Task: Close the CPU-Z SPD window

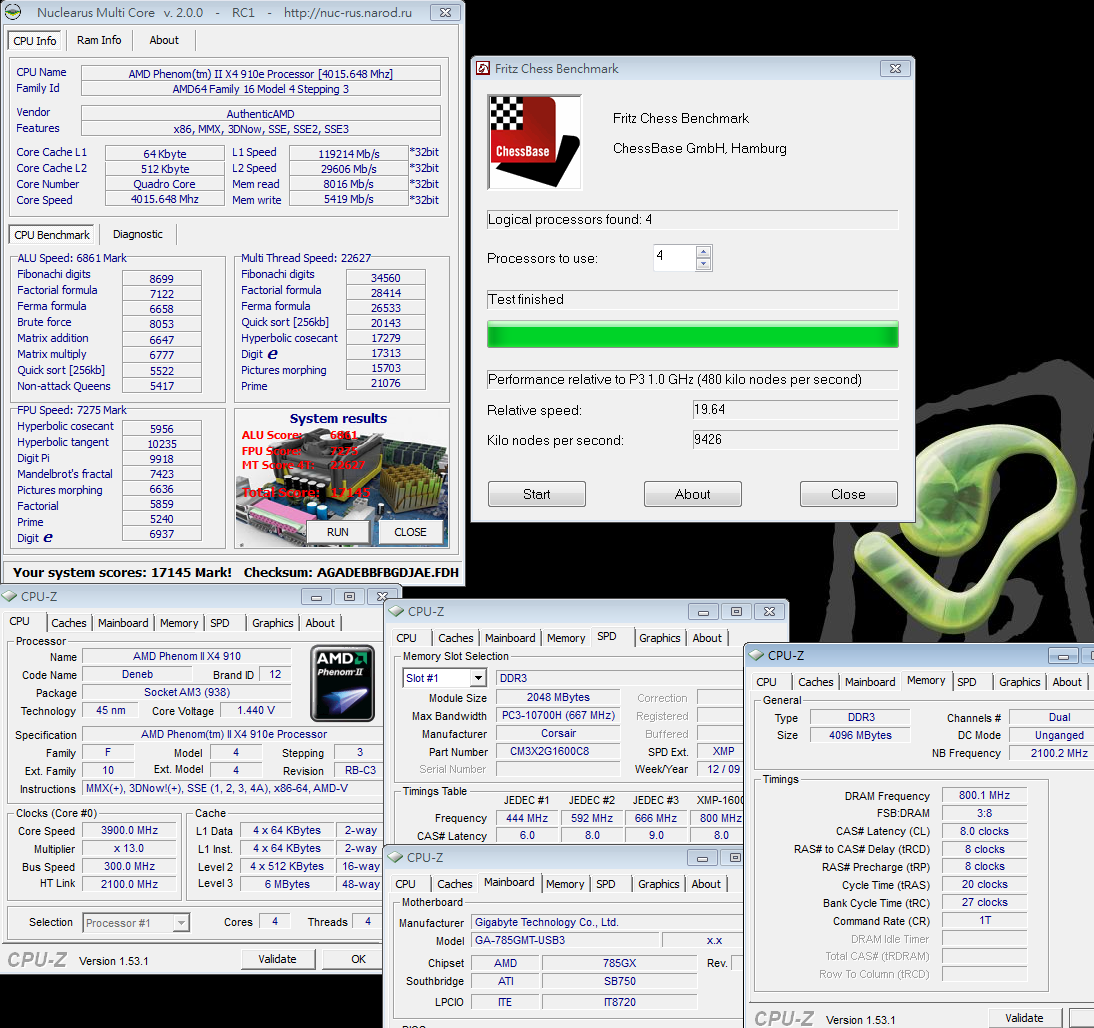Action: pos(769,612)
